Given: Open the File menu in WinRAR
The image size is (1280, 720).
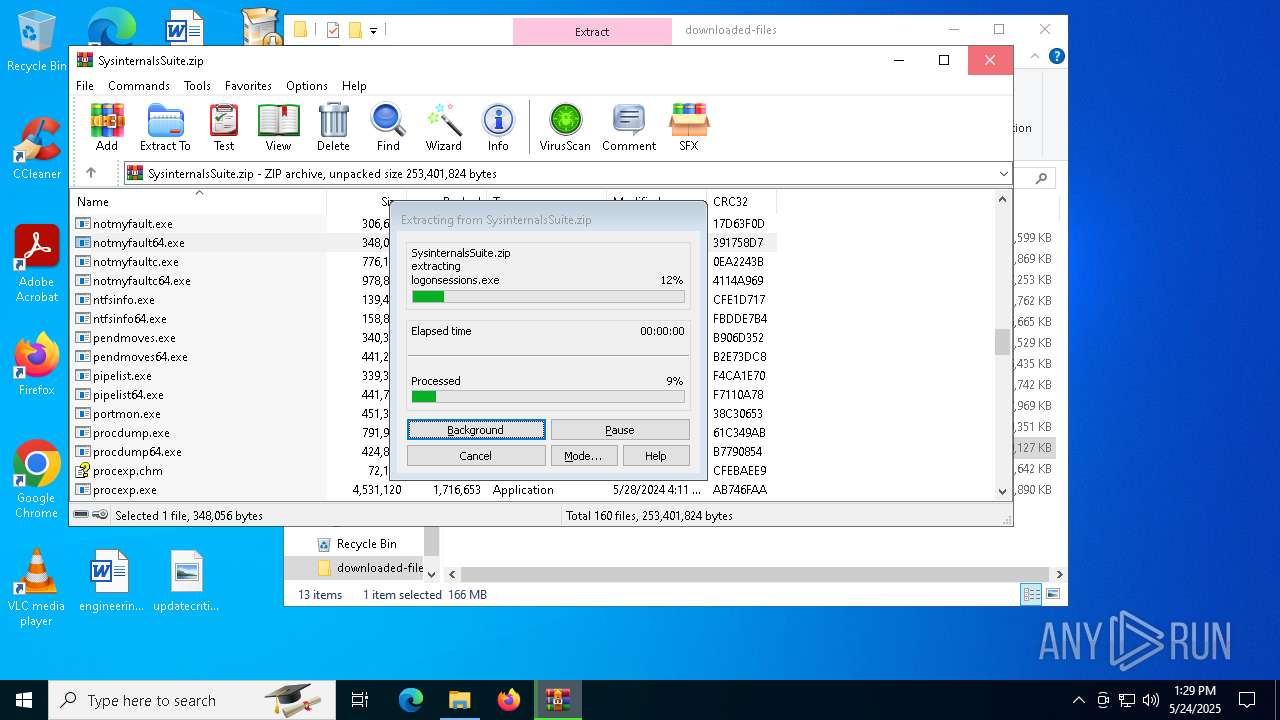Looking at the screenshot, I should tap(85, 86).
